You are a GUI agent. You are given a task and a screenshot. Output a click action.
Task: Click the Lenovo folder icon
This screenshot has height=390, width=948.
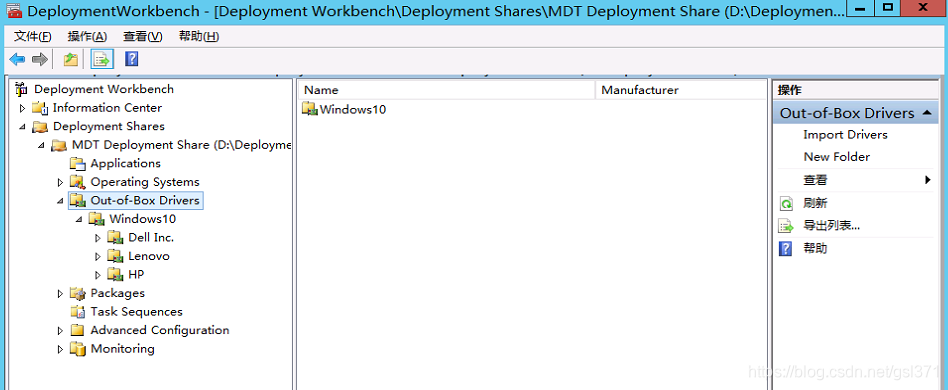(115, 256)
